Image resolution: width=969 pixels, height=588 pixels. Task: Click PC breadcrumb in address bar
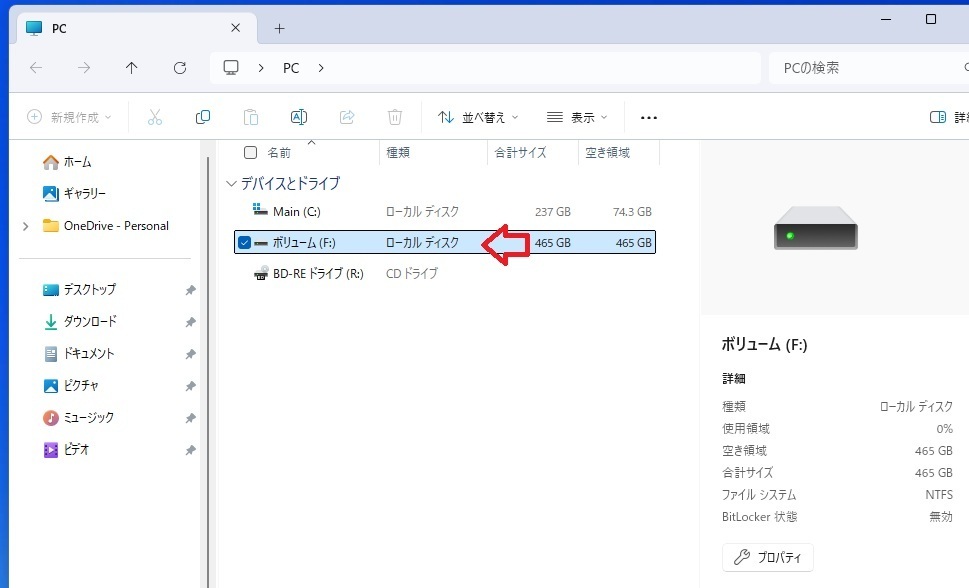click(x=291, y=68)
